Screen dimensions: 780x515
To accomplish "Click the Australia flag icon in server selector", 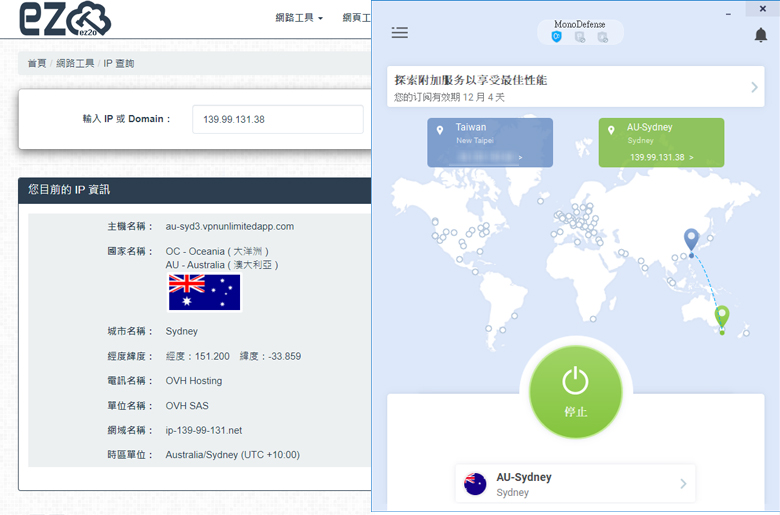I will coord(475,484).
